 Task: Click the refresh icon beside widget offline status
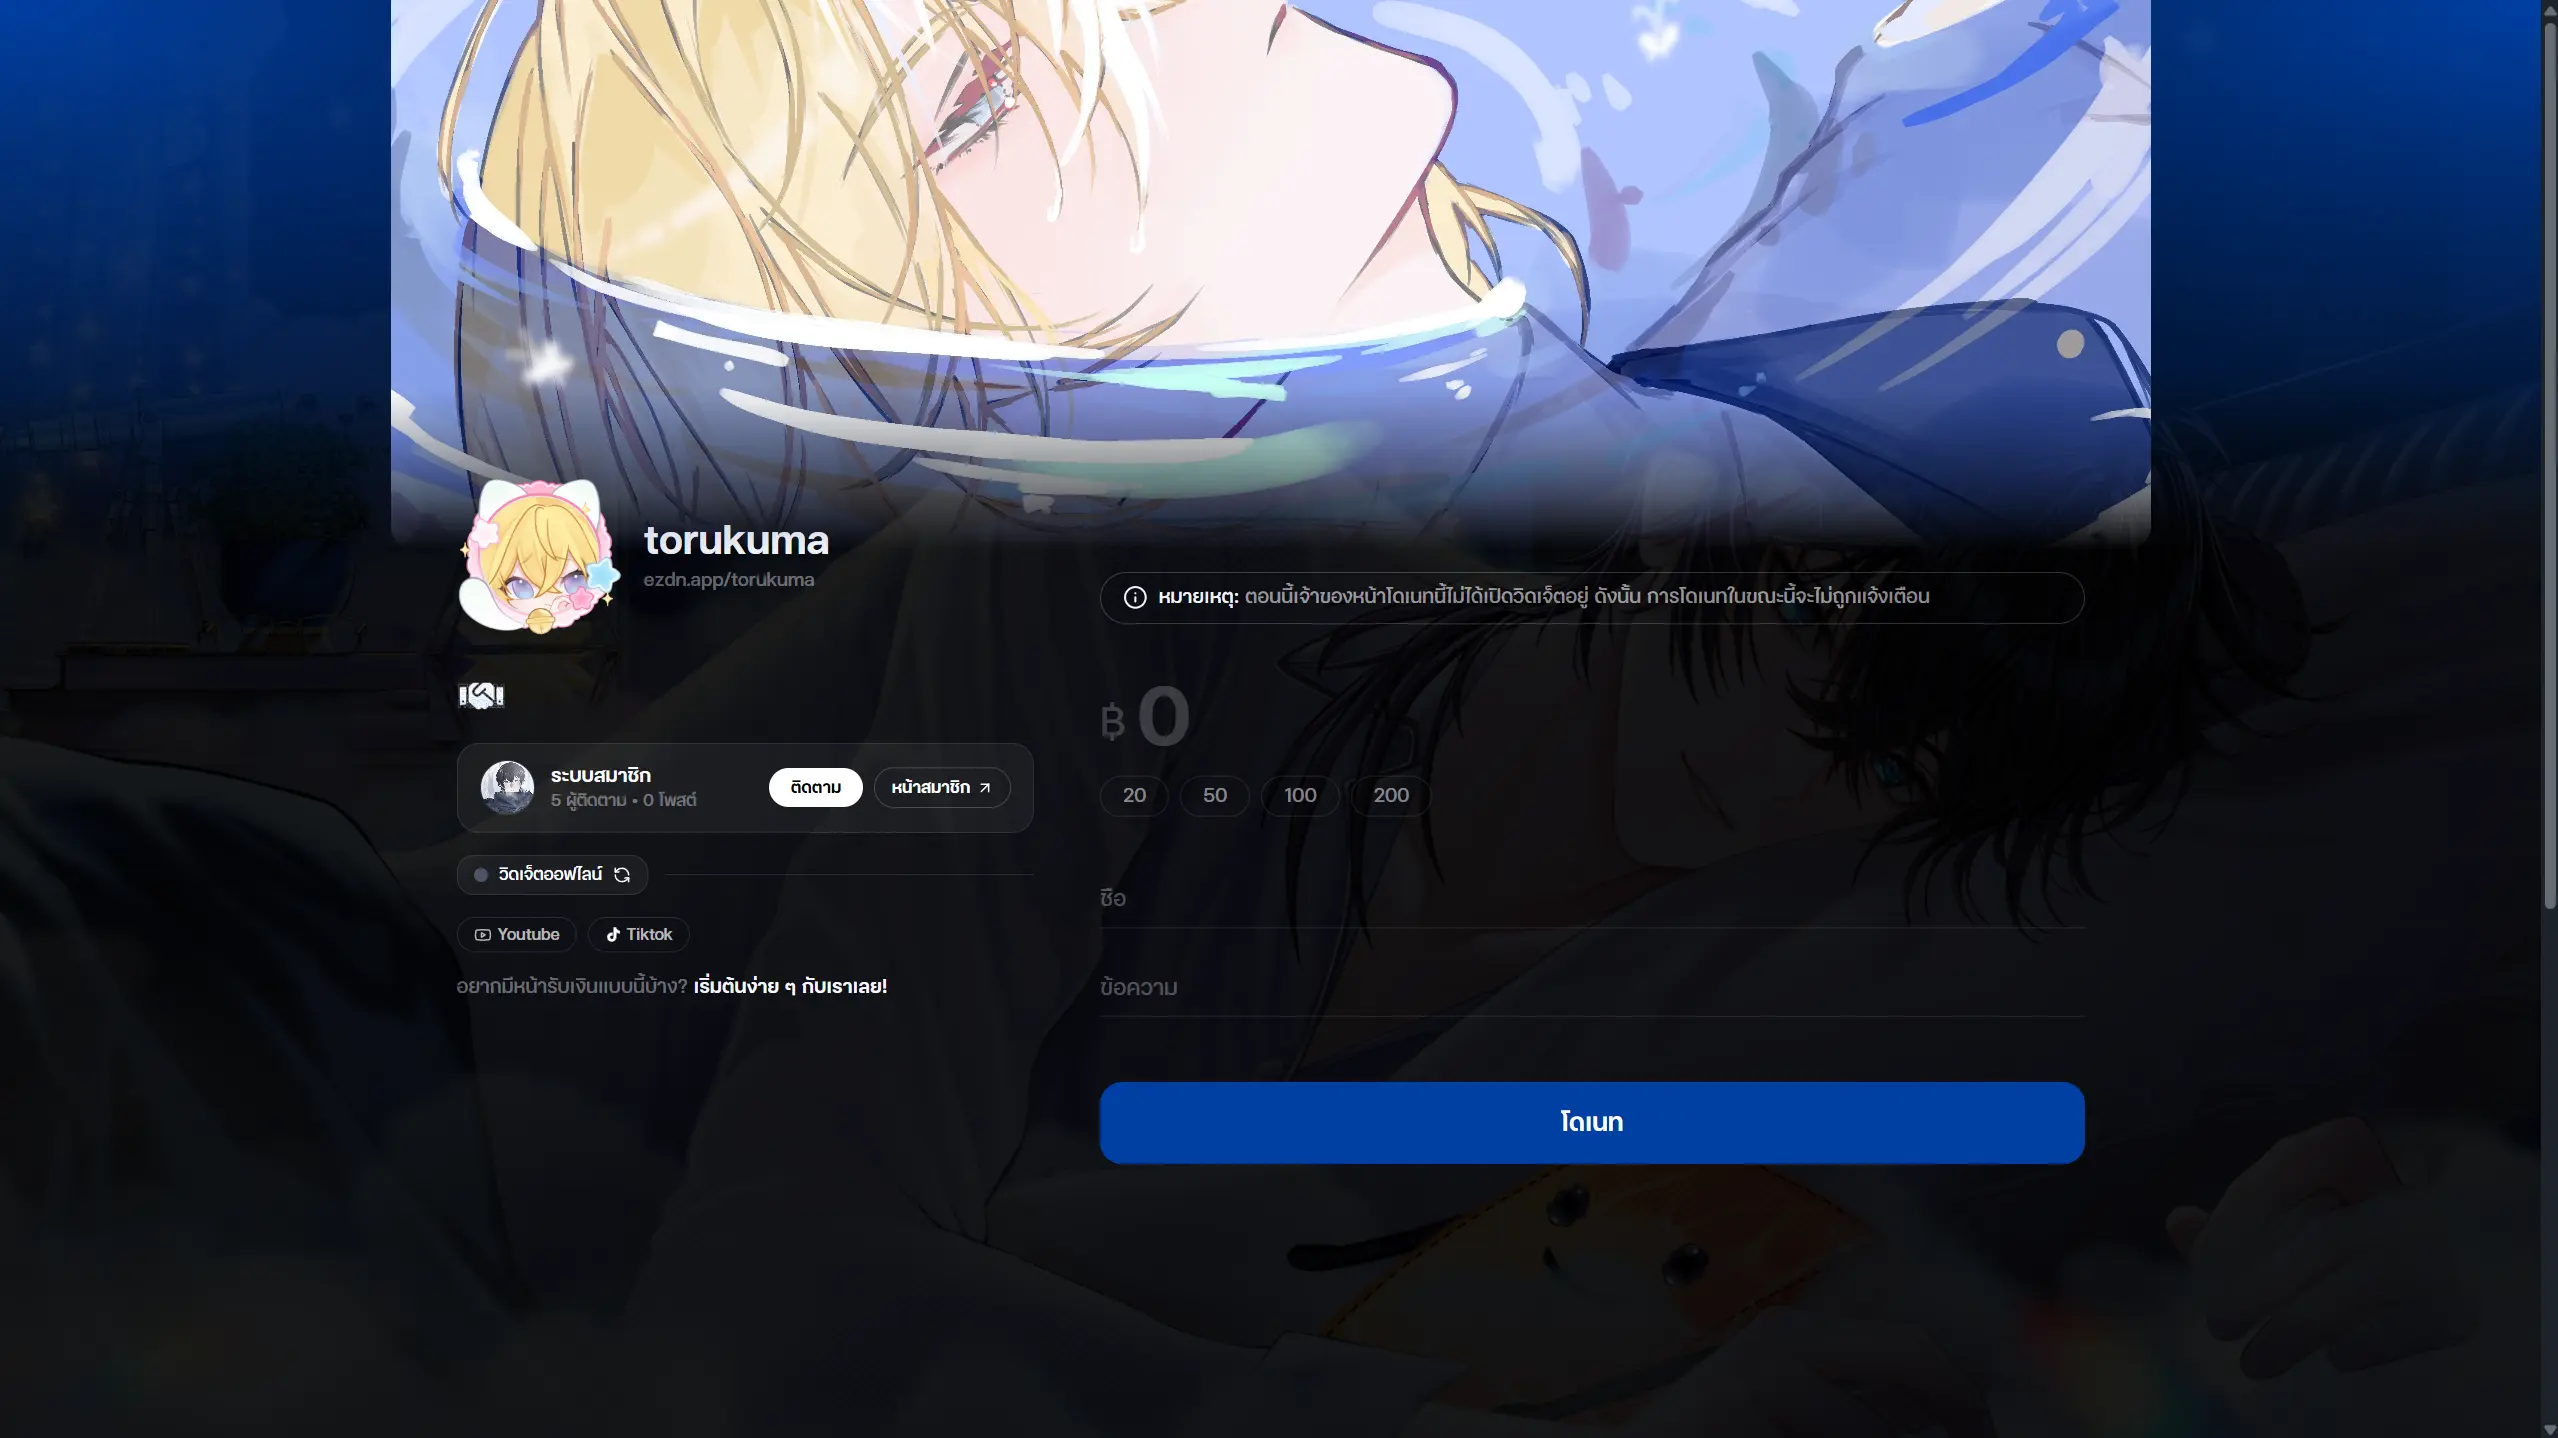click(622, 875)
